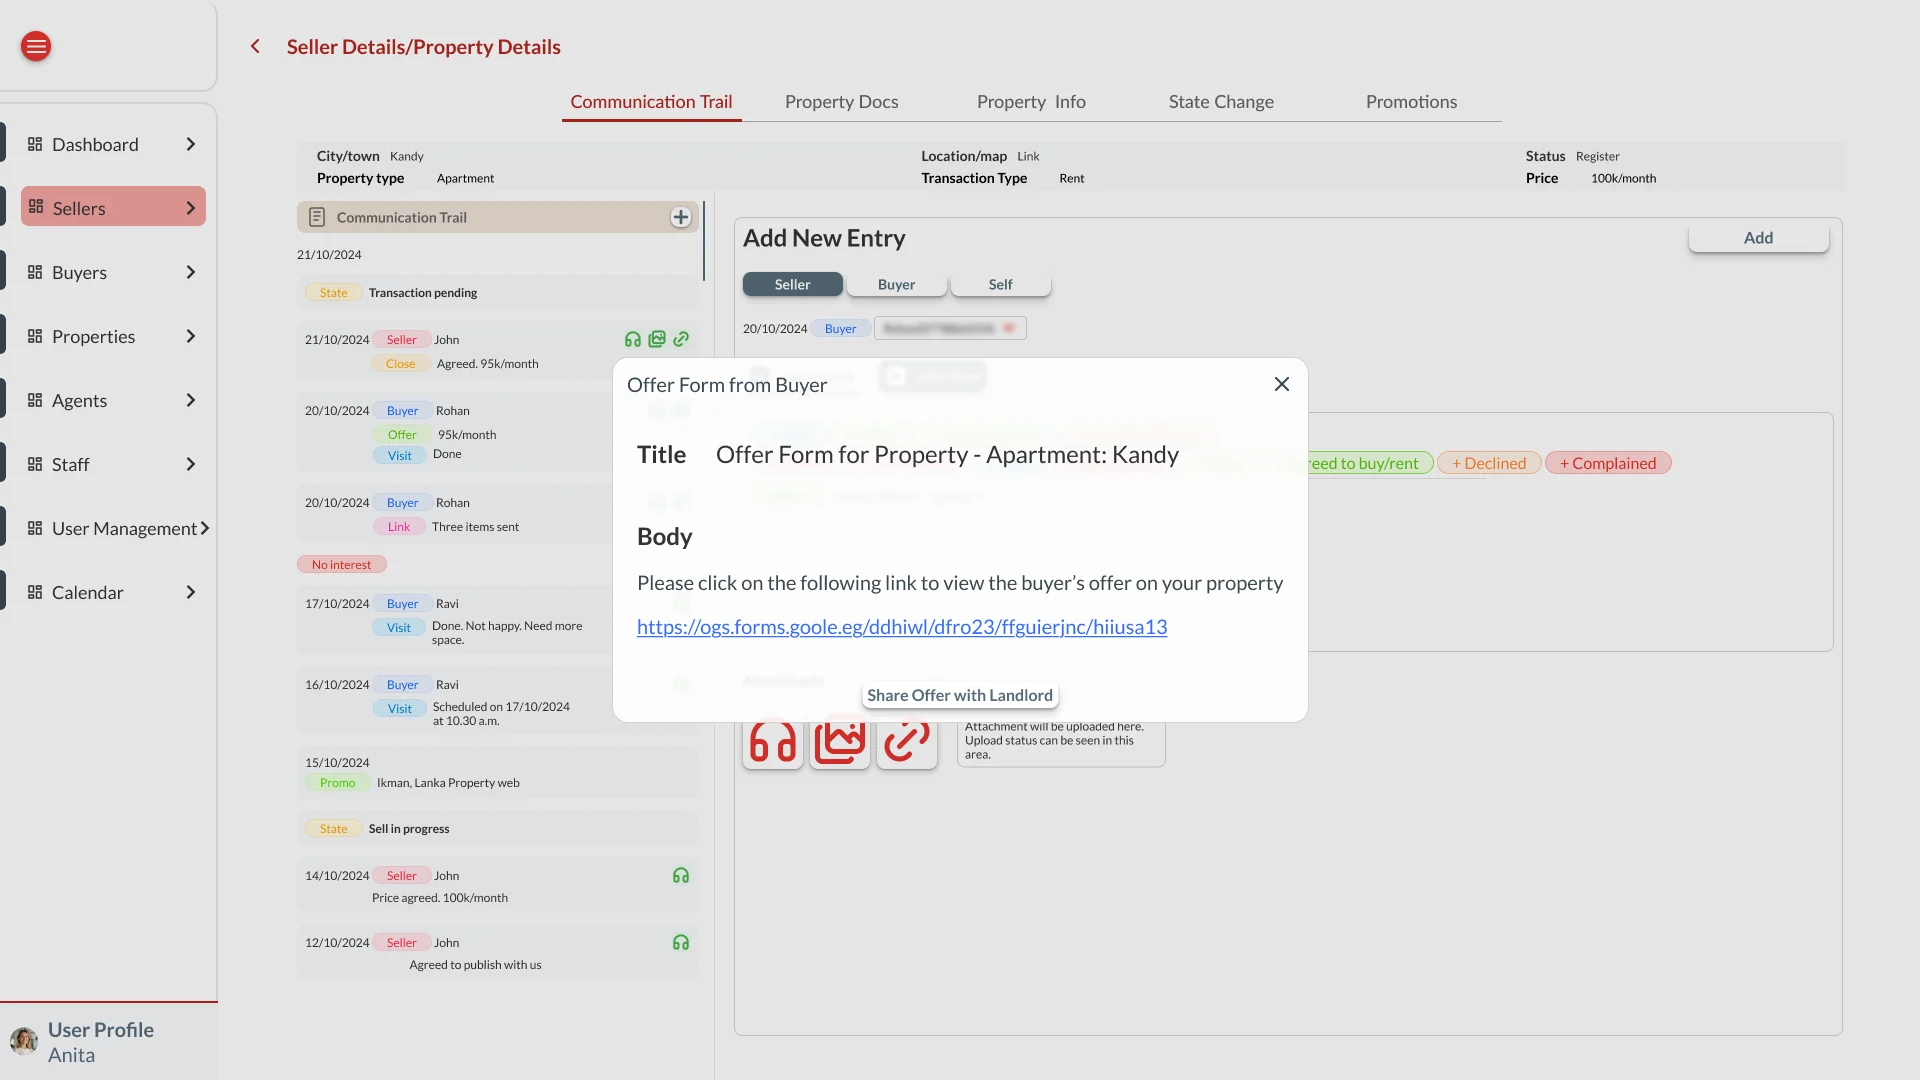Click the State tag for Transaction pending
This screenshot has height=1080, width=1920.
pyautogui.click(x=334, y=293)
